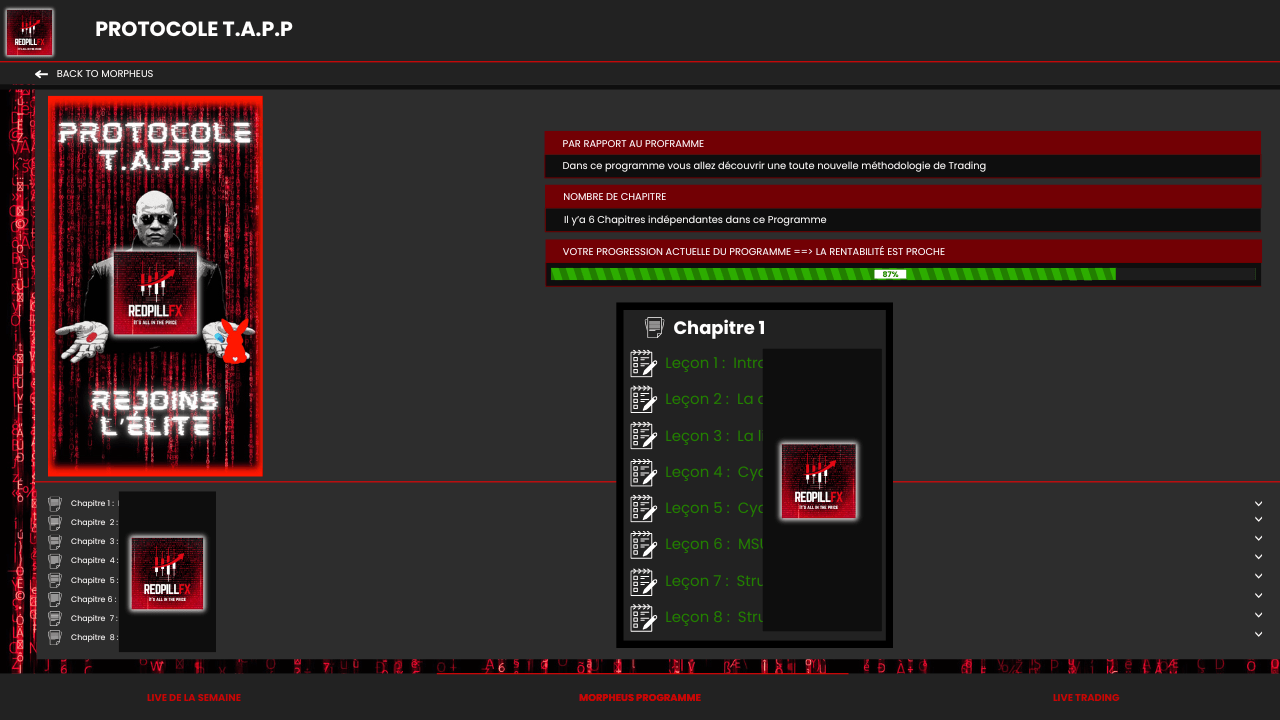Expand the Chapitre 2 row chevron

[x=1259, y=519]
